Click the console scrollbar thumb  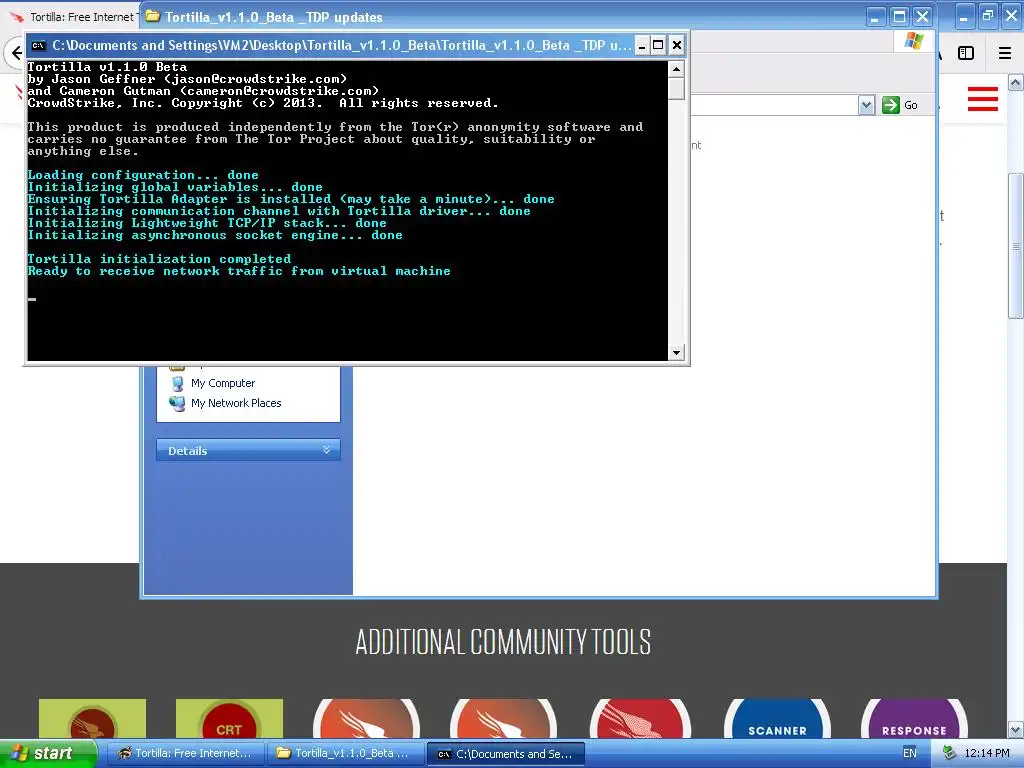[676, 88]
